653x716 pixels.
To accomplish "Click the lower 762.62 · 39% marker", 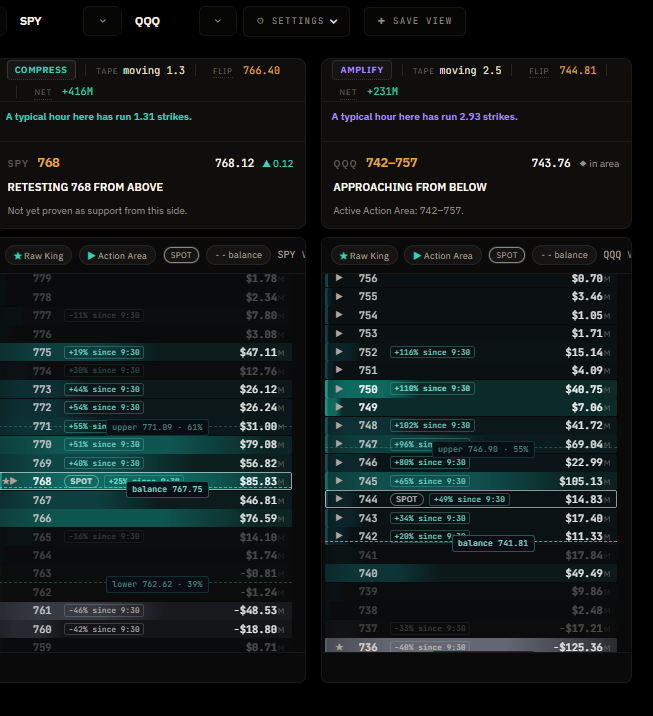I will click(x=158, y=584).
